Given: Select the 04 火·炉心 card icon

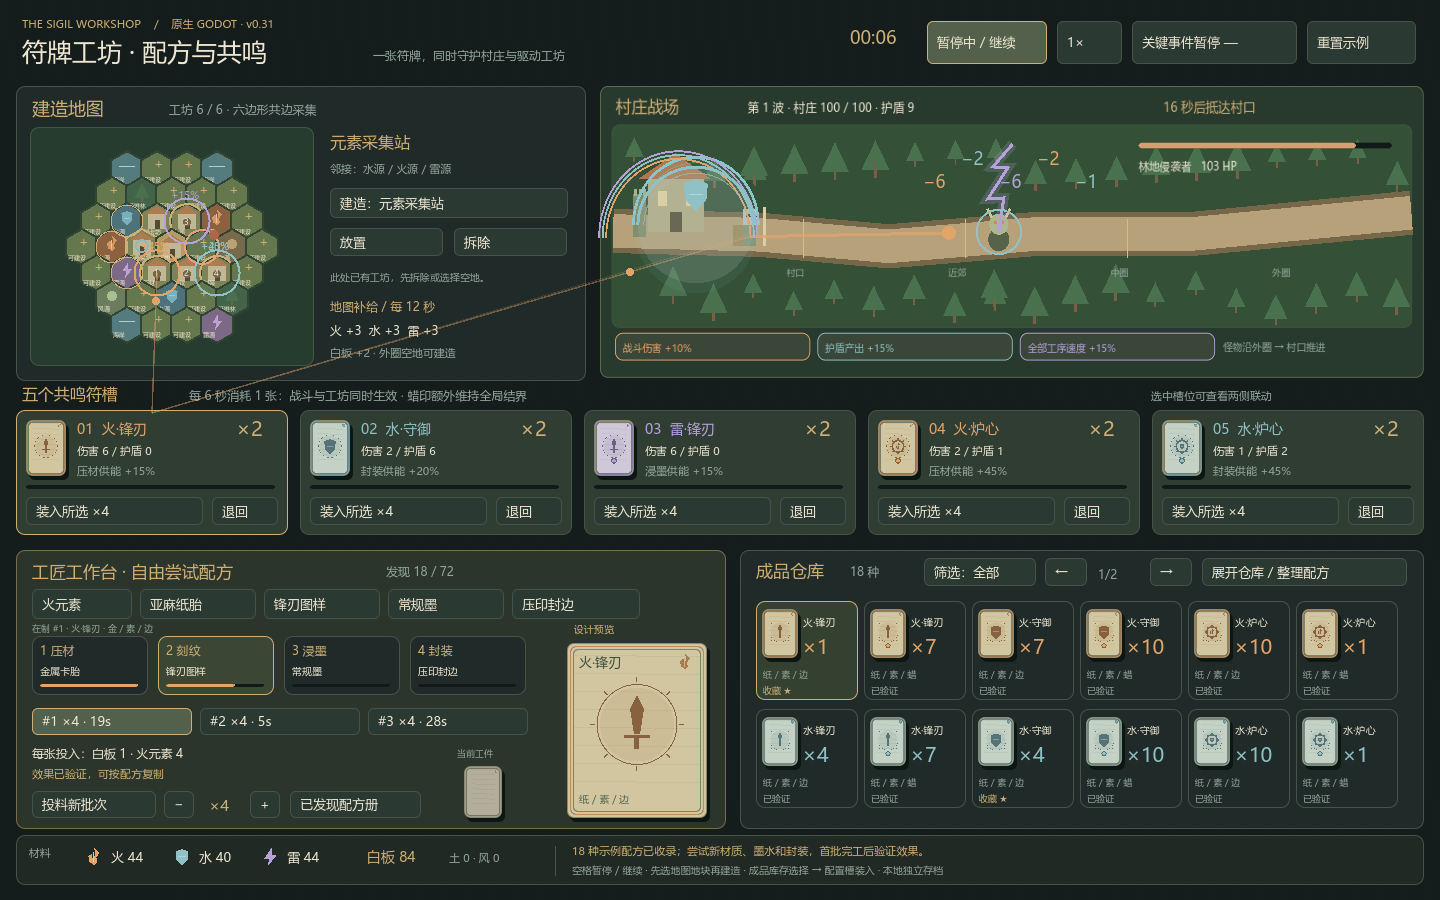Looking at the screenshot, I should point(898,447).
